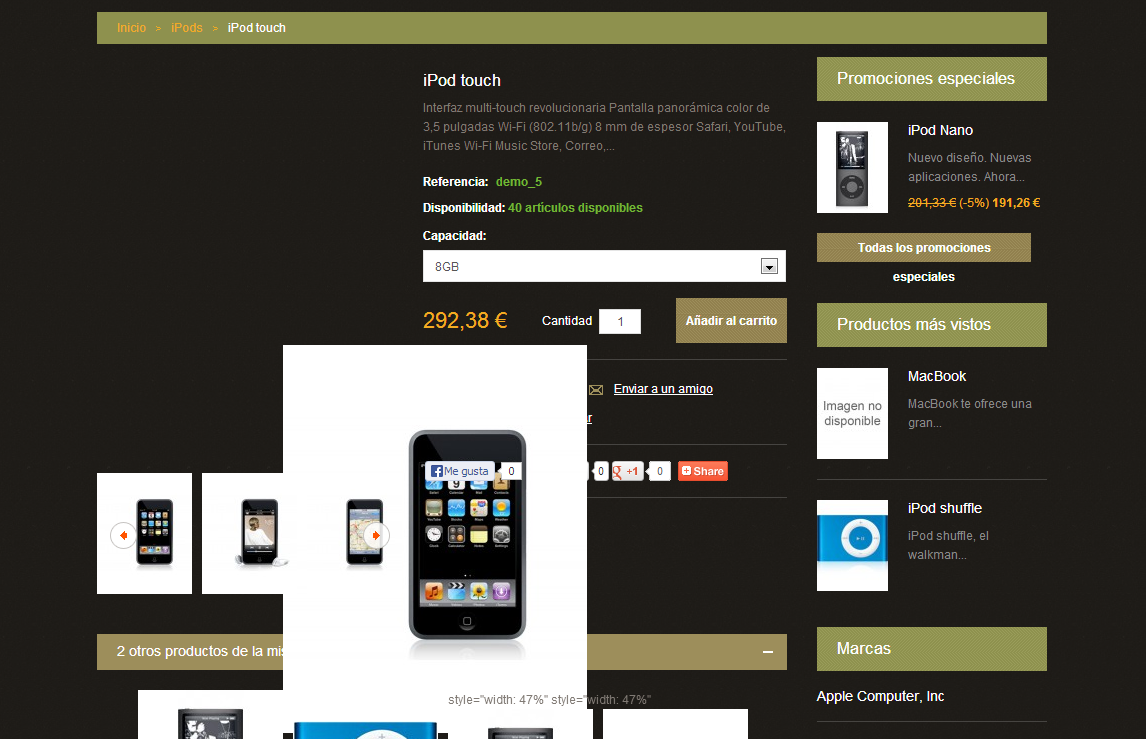
Task: Open iPods category in breadcrumb
Action: coord(187,28)
